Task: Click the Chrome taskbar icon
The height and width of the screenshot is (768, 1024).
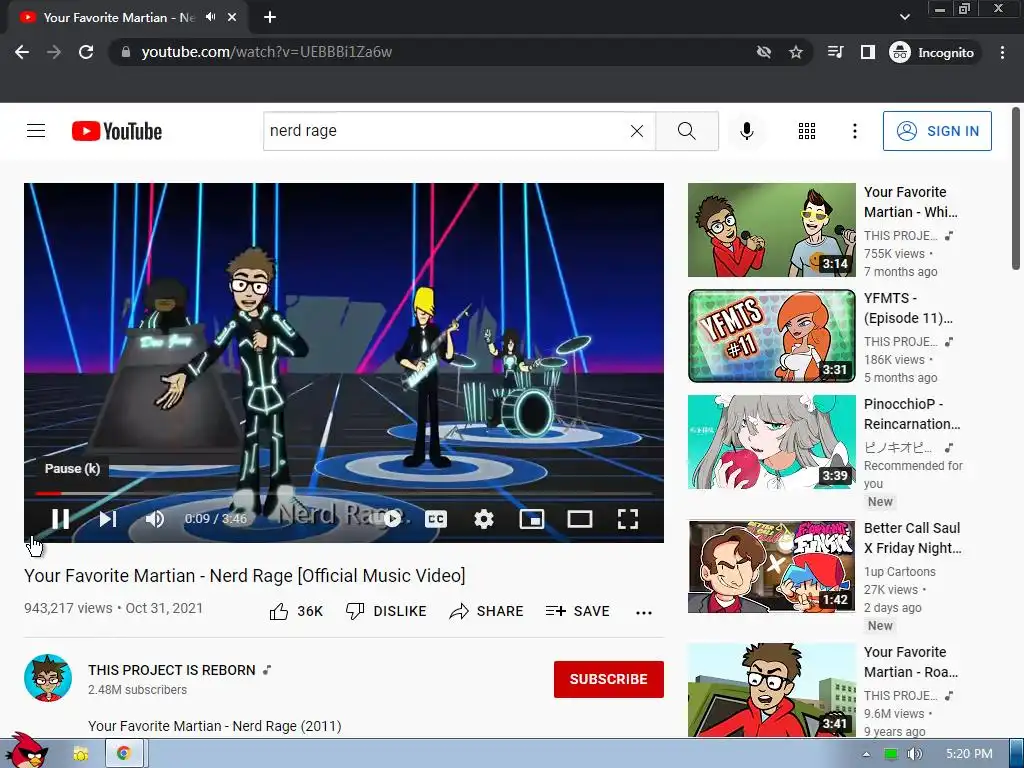Action: (x=123, y=754)
